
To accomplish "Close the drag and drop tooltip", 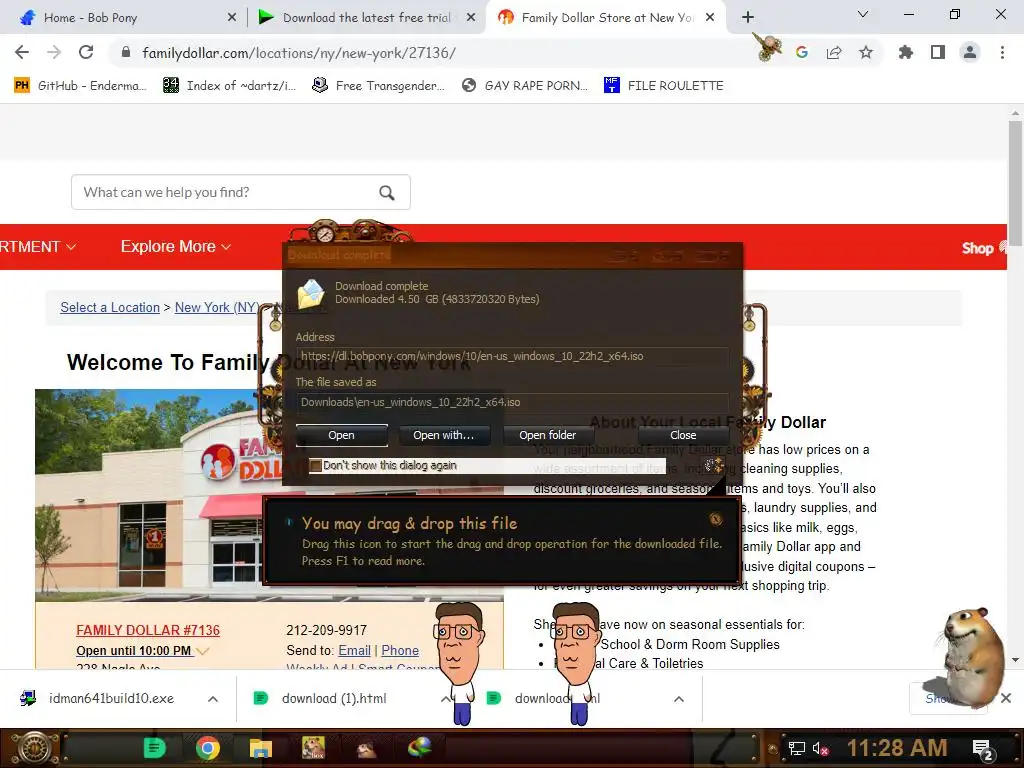I will [716, 519].
